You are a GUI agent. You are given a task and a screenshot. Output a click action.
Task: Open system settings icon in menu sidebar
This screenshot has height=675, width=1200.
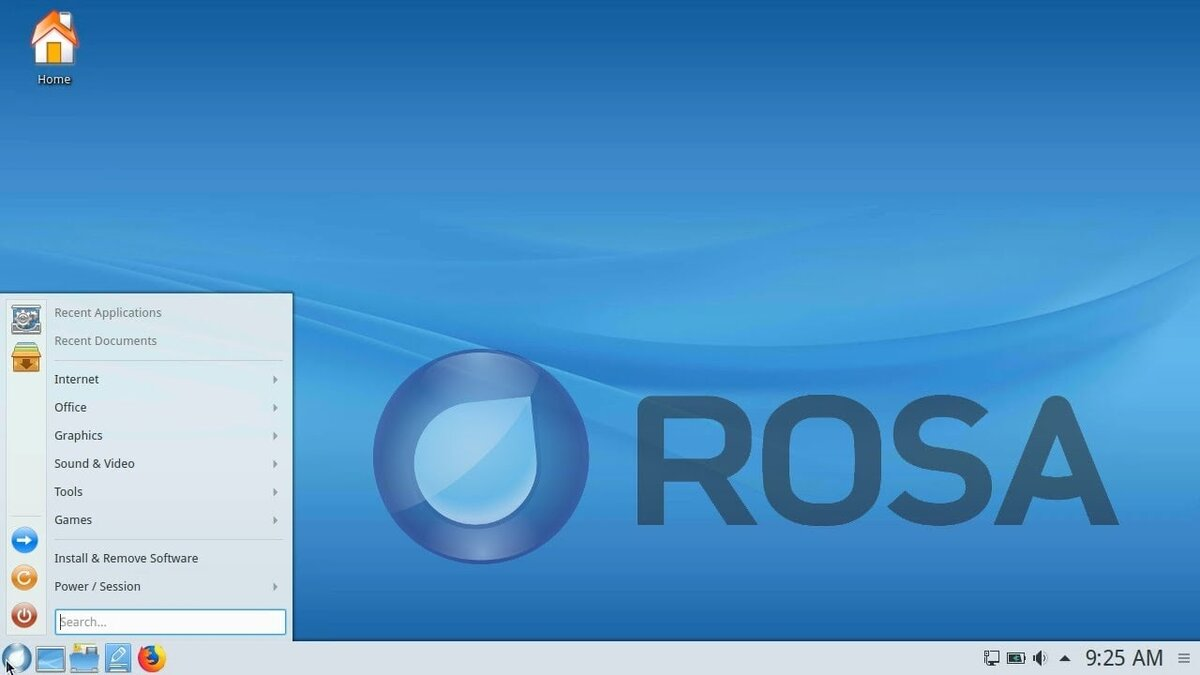pos(26,320)
